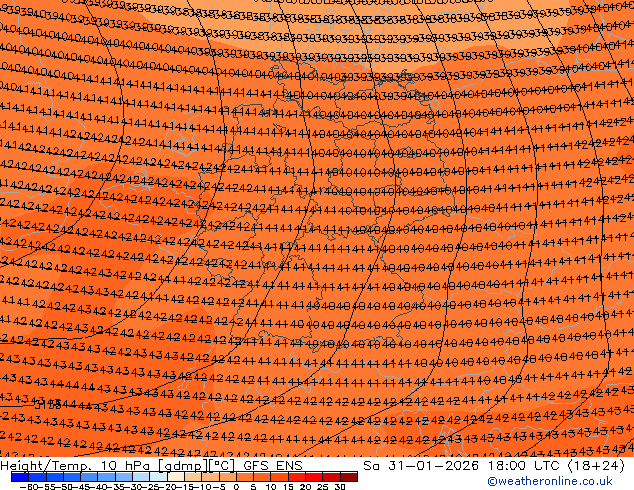This screenshot has width=634, height=490.
Task: Pick the legend swatch between -50 and -45
Action: [x=72, y=477]
